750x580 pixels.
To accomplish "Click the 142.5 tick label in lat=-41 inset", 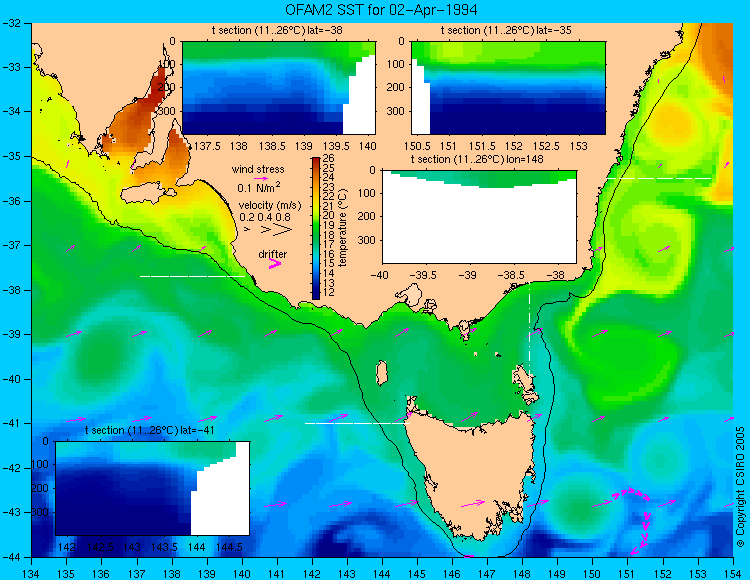I will pyautogui.click(x=99, y=547).
